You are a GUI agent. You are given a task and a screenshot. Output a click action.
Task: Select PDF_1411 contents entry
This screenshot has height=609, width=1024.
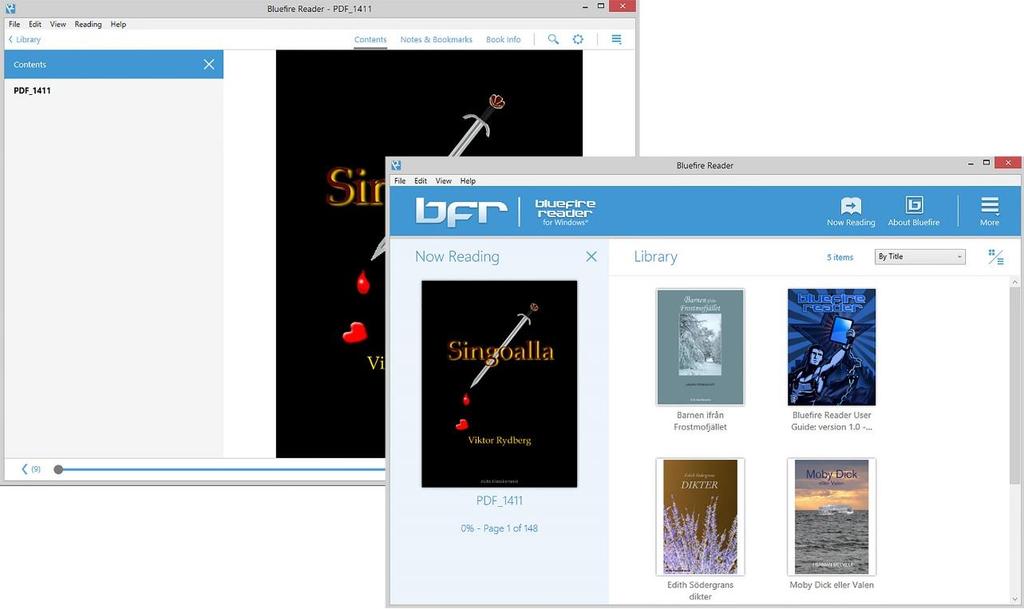(x=32, y=91)
